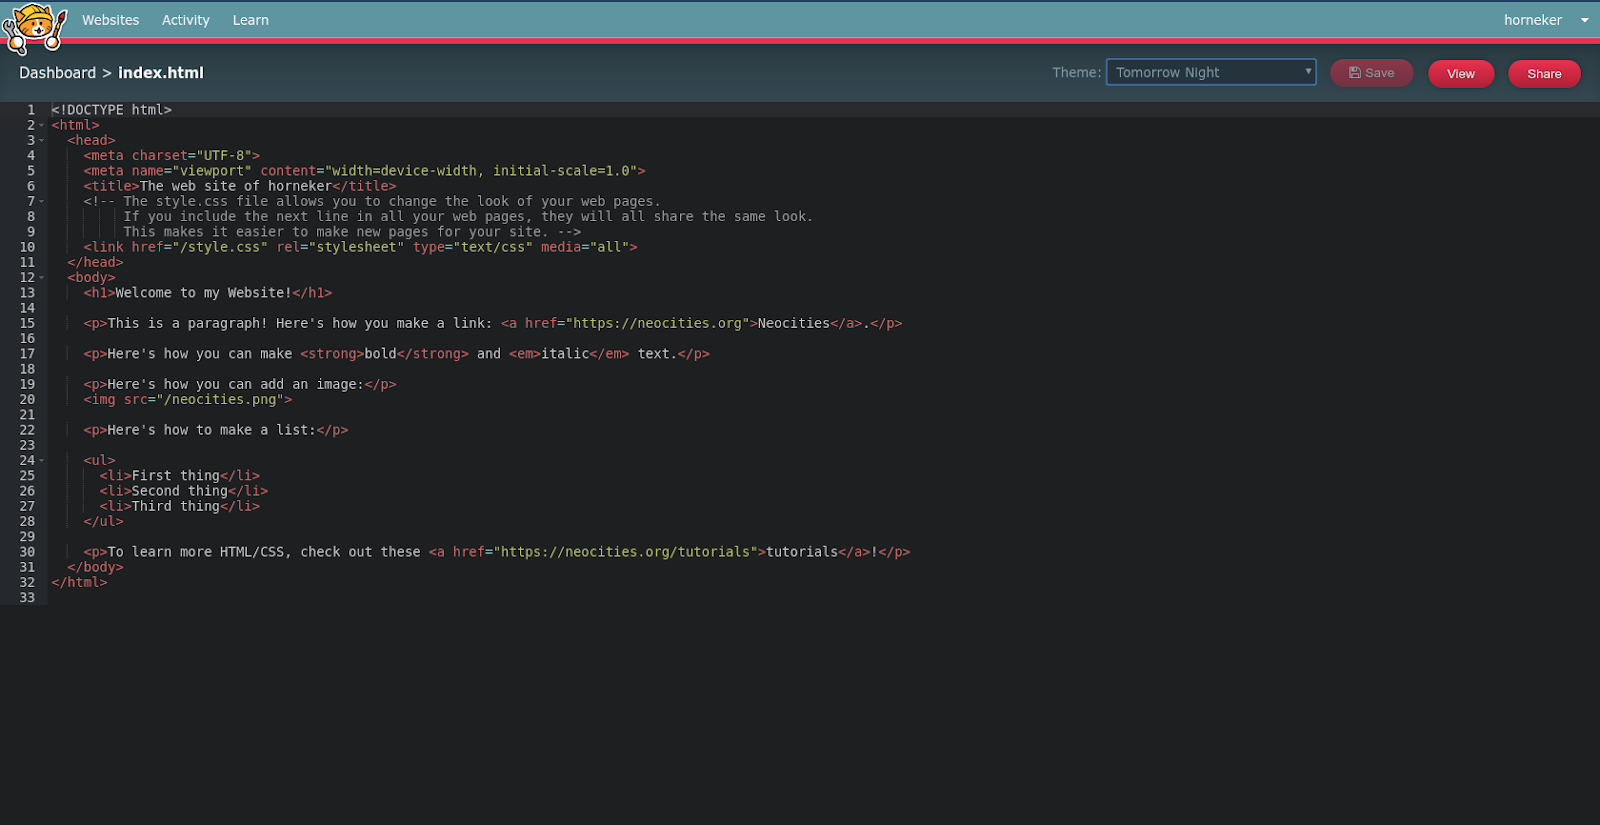1600x825 pixels.
Task: Click the img src neocities.png line
Action: point(188,399)
